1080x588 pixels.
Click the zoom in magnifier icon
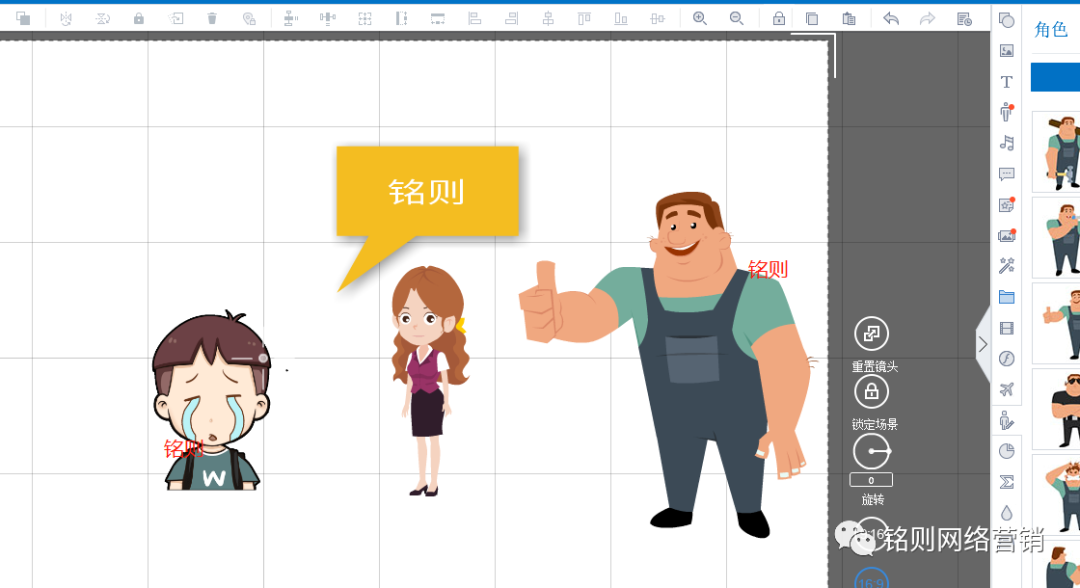(700, 18)
